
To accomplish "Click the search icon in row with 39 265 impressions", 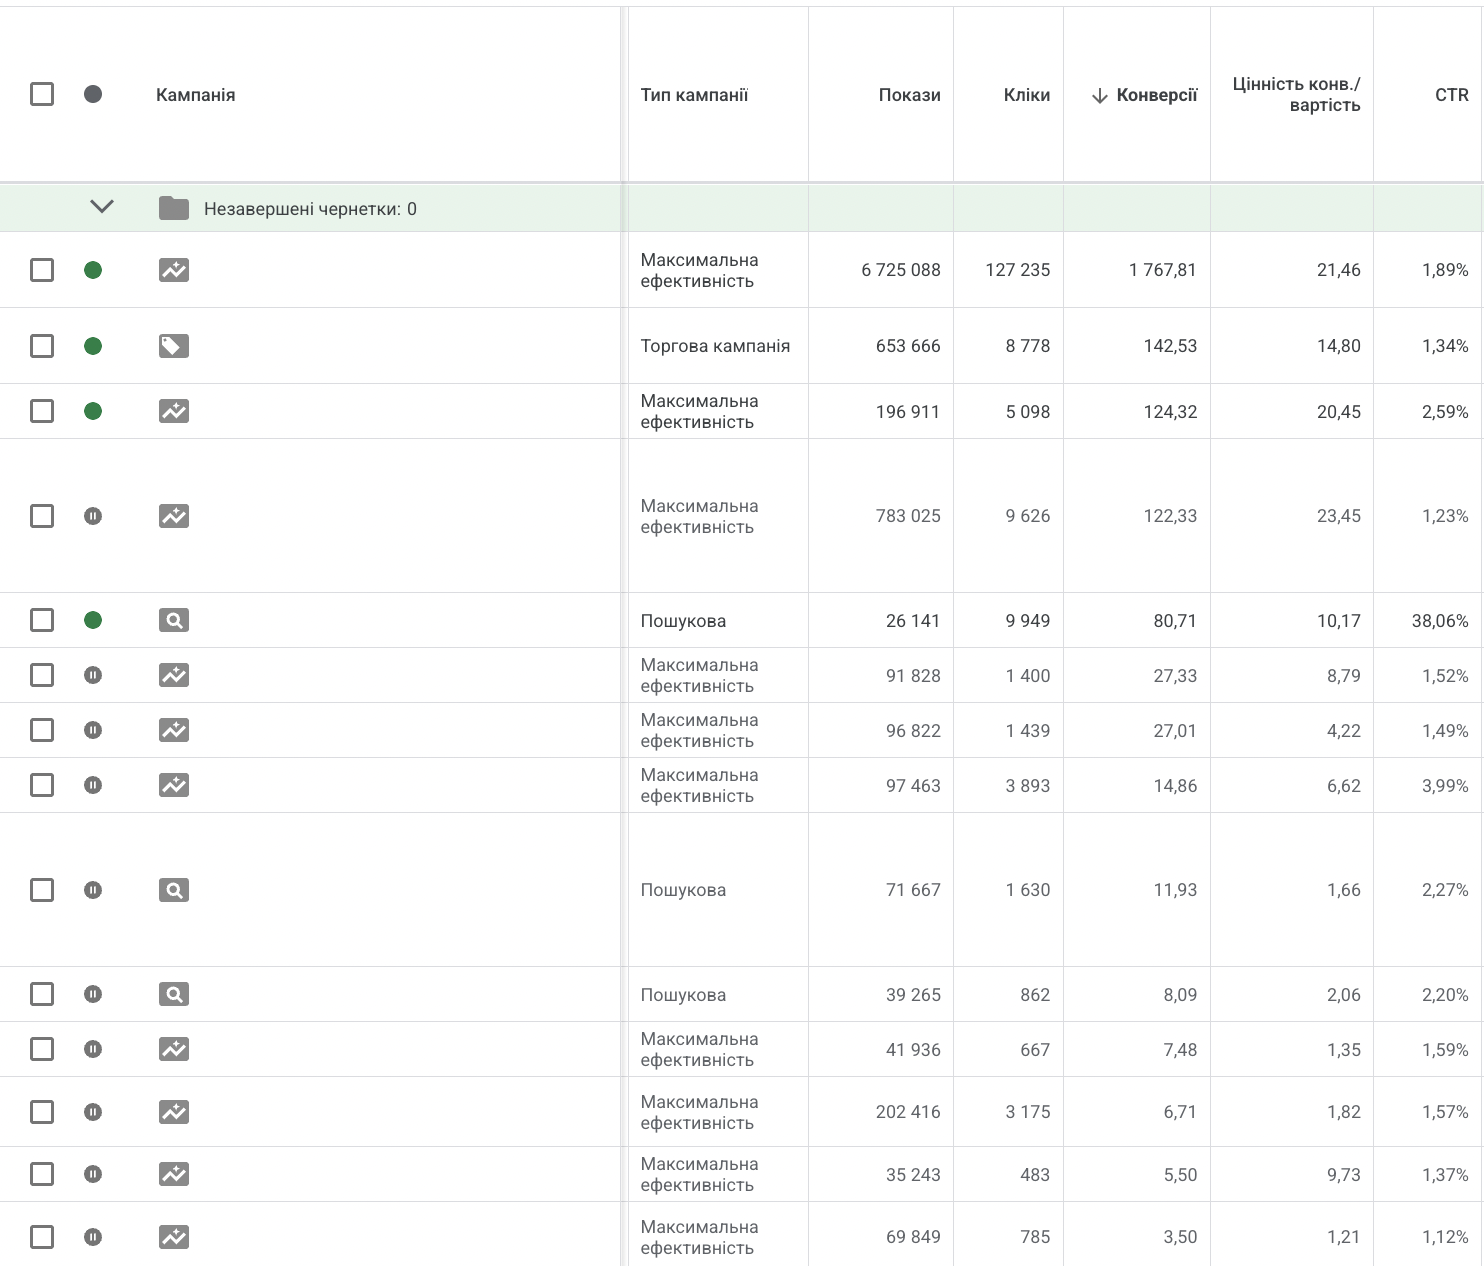I will [174, 994].
